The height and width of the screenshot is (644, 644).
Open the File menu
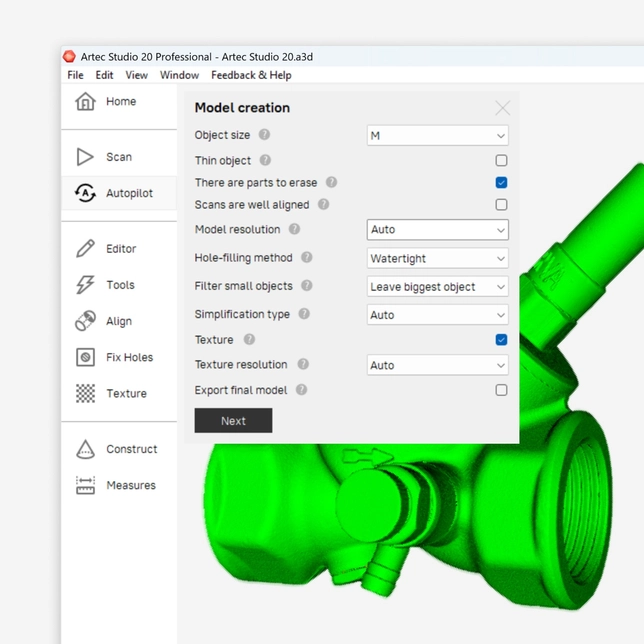click(x=75, y=75)
